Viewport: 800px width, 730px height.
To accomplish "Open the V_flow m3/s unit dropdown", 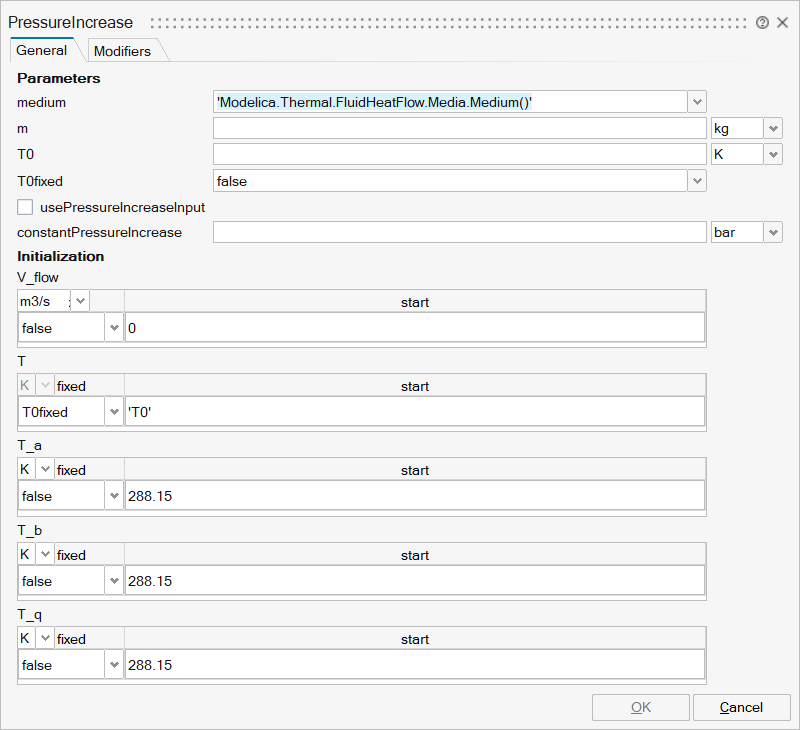I will pyautogui.click(x=79, y=301).
